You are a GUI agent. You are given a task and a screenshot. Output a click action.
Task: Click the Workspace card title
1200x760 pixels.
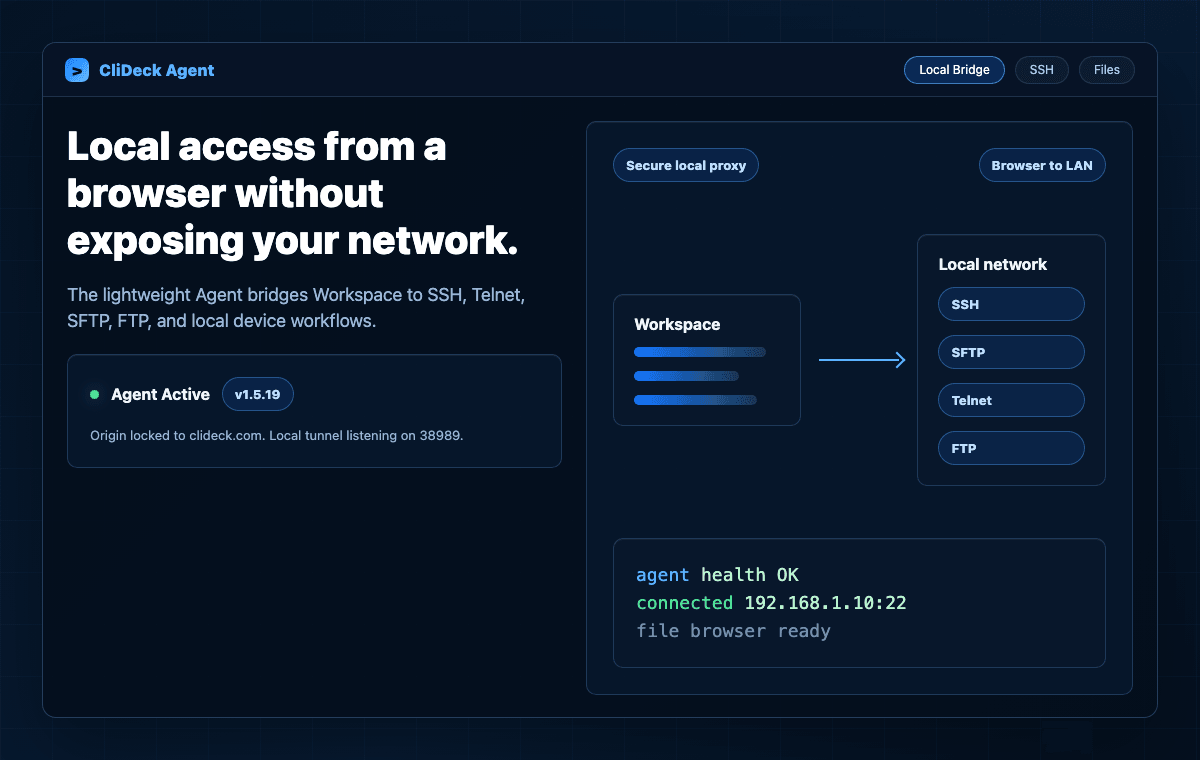[677, 324]
